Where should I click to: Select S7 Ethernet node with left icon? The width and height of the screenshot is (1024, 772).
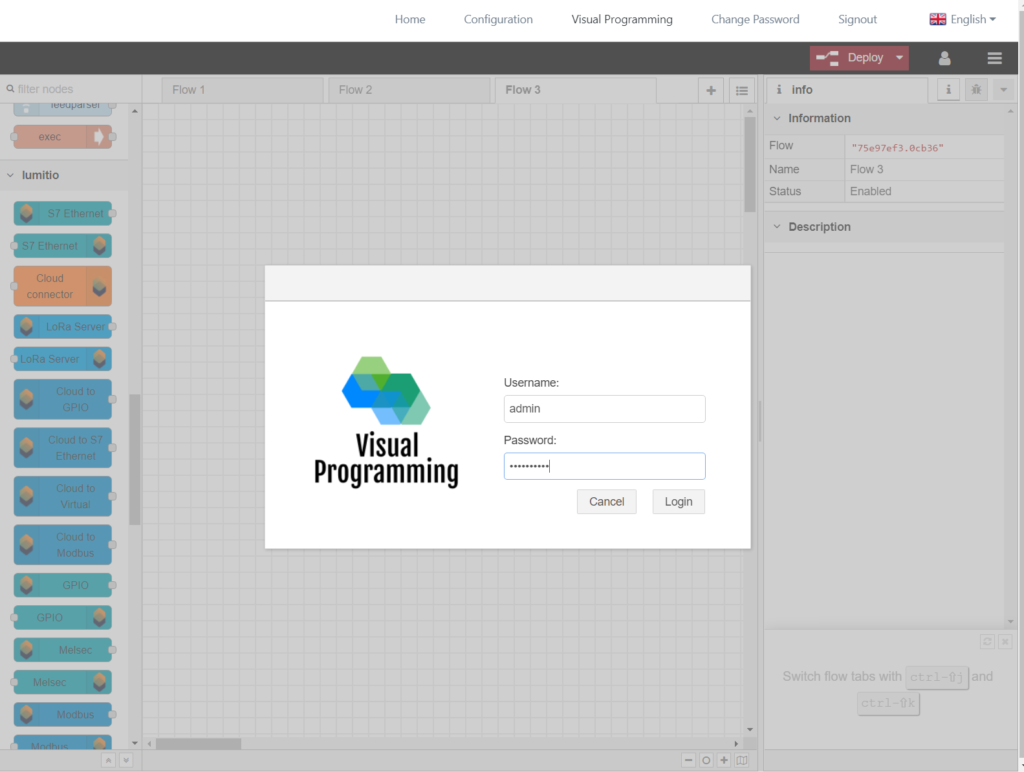(63, 214)
